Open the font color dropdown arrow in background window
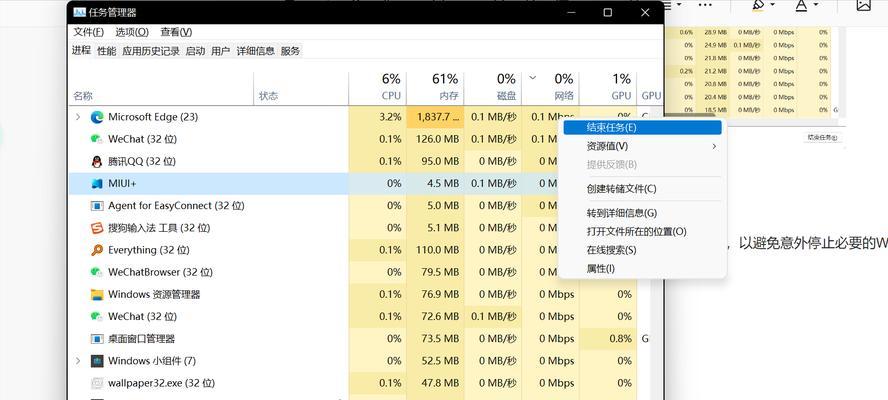Image resolution: width=888 pixels, height=400 pixels. coord(816,5)
